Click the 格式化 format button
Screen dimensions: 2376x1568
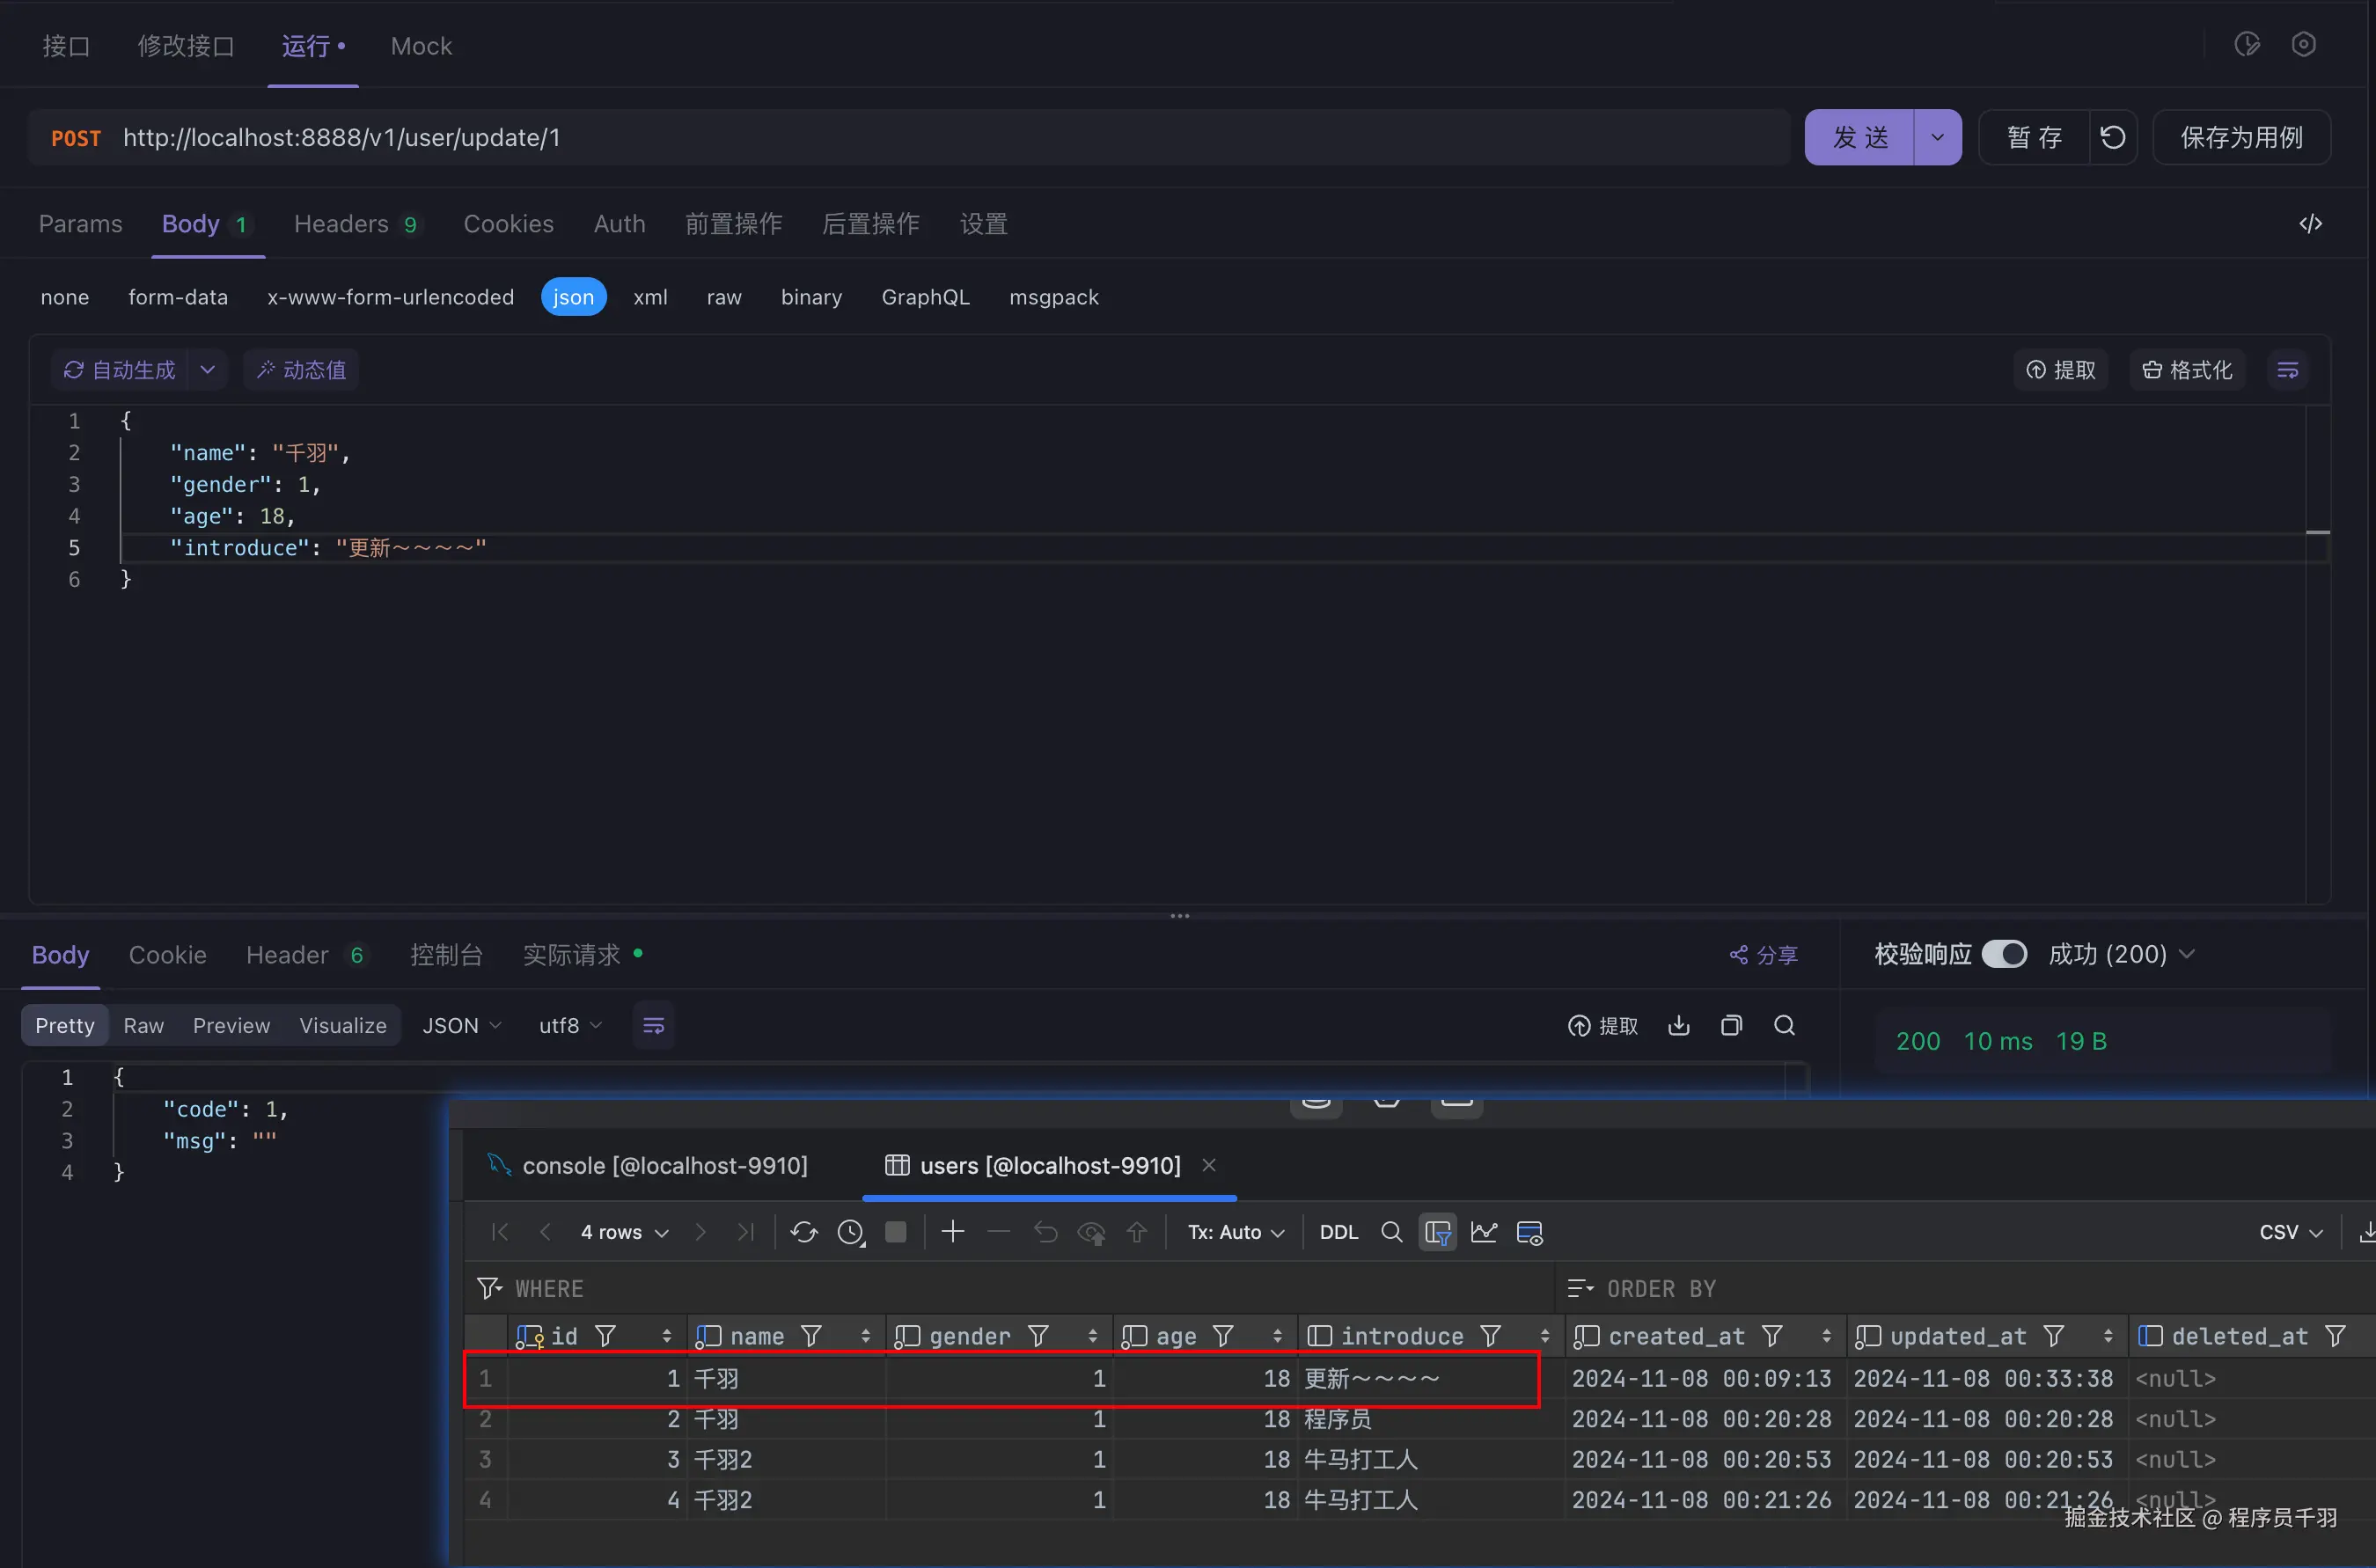(2187, 370)
